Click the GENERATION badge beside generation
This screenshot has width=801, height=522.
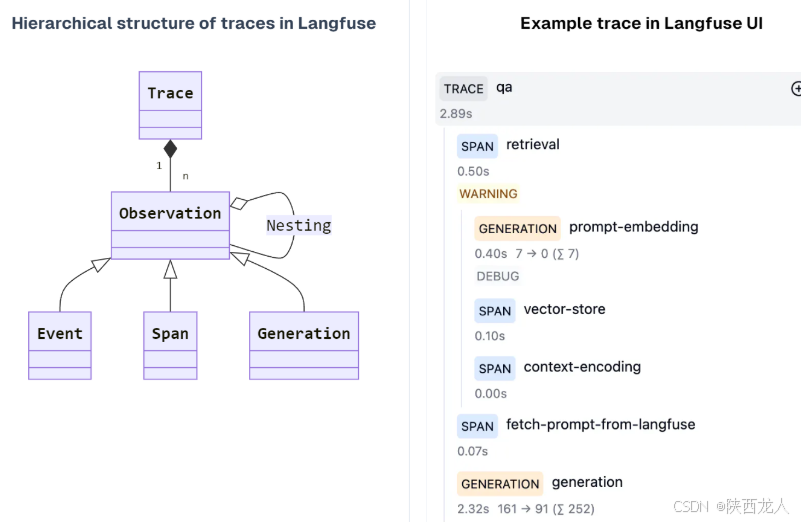point(500,484)
